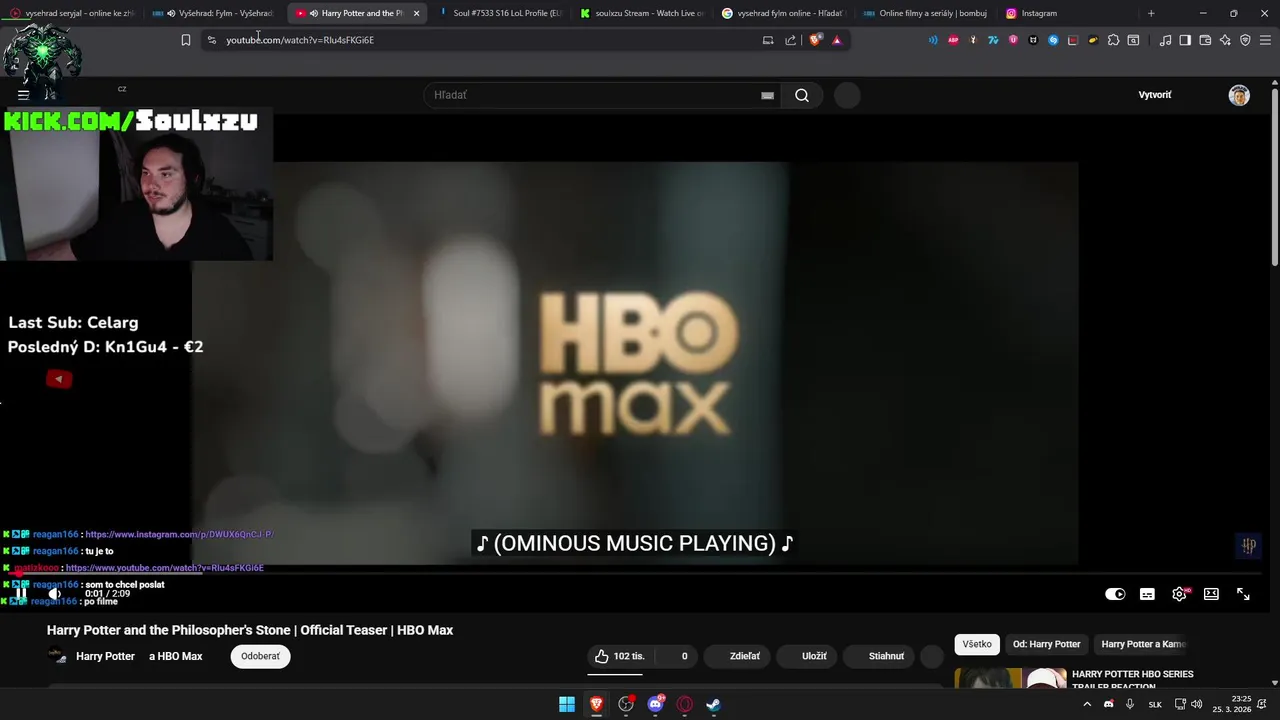Click the page vertical scrollbar
Viewport: 1280px width, 720px height.
[1274, 175]
